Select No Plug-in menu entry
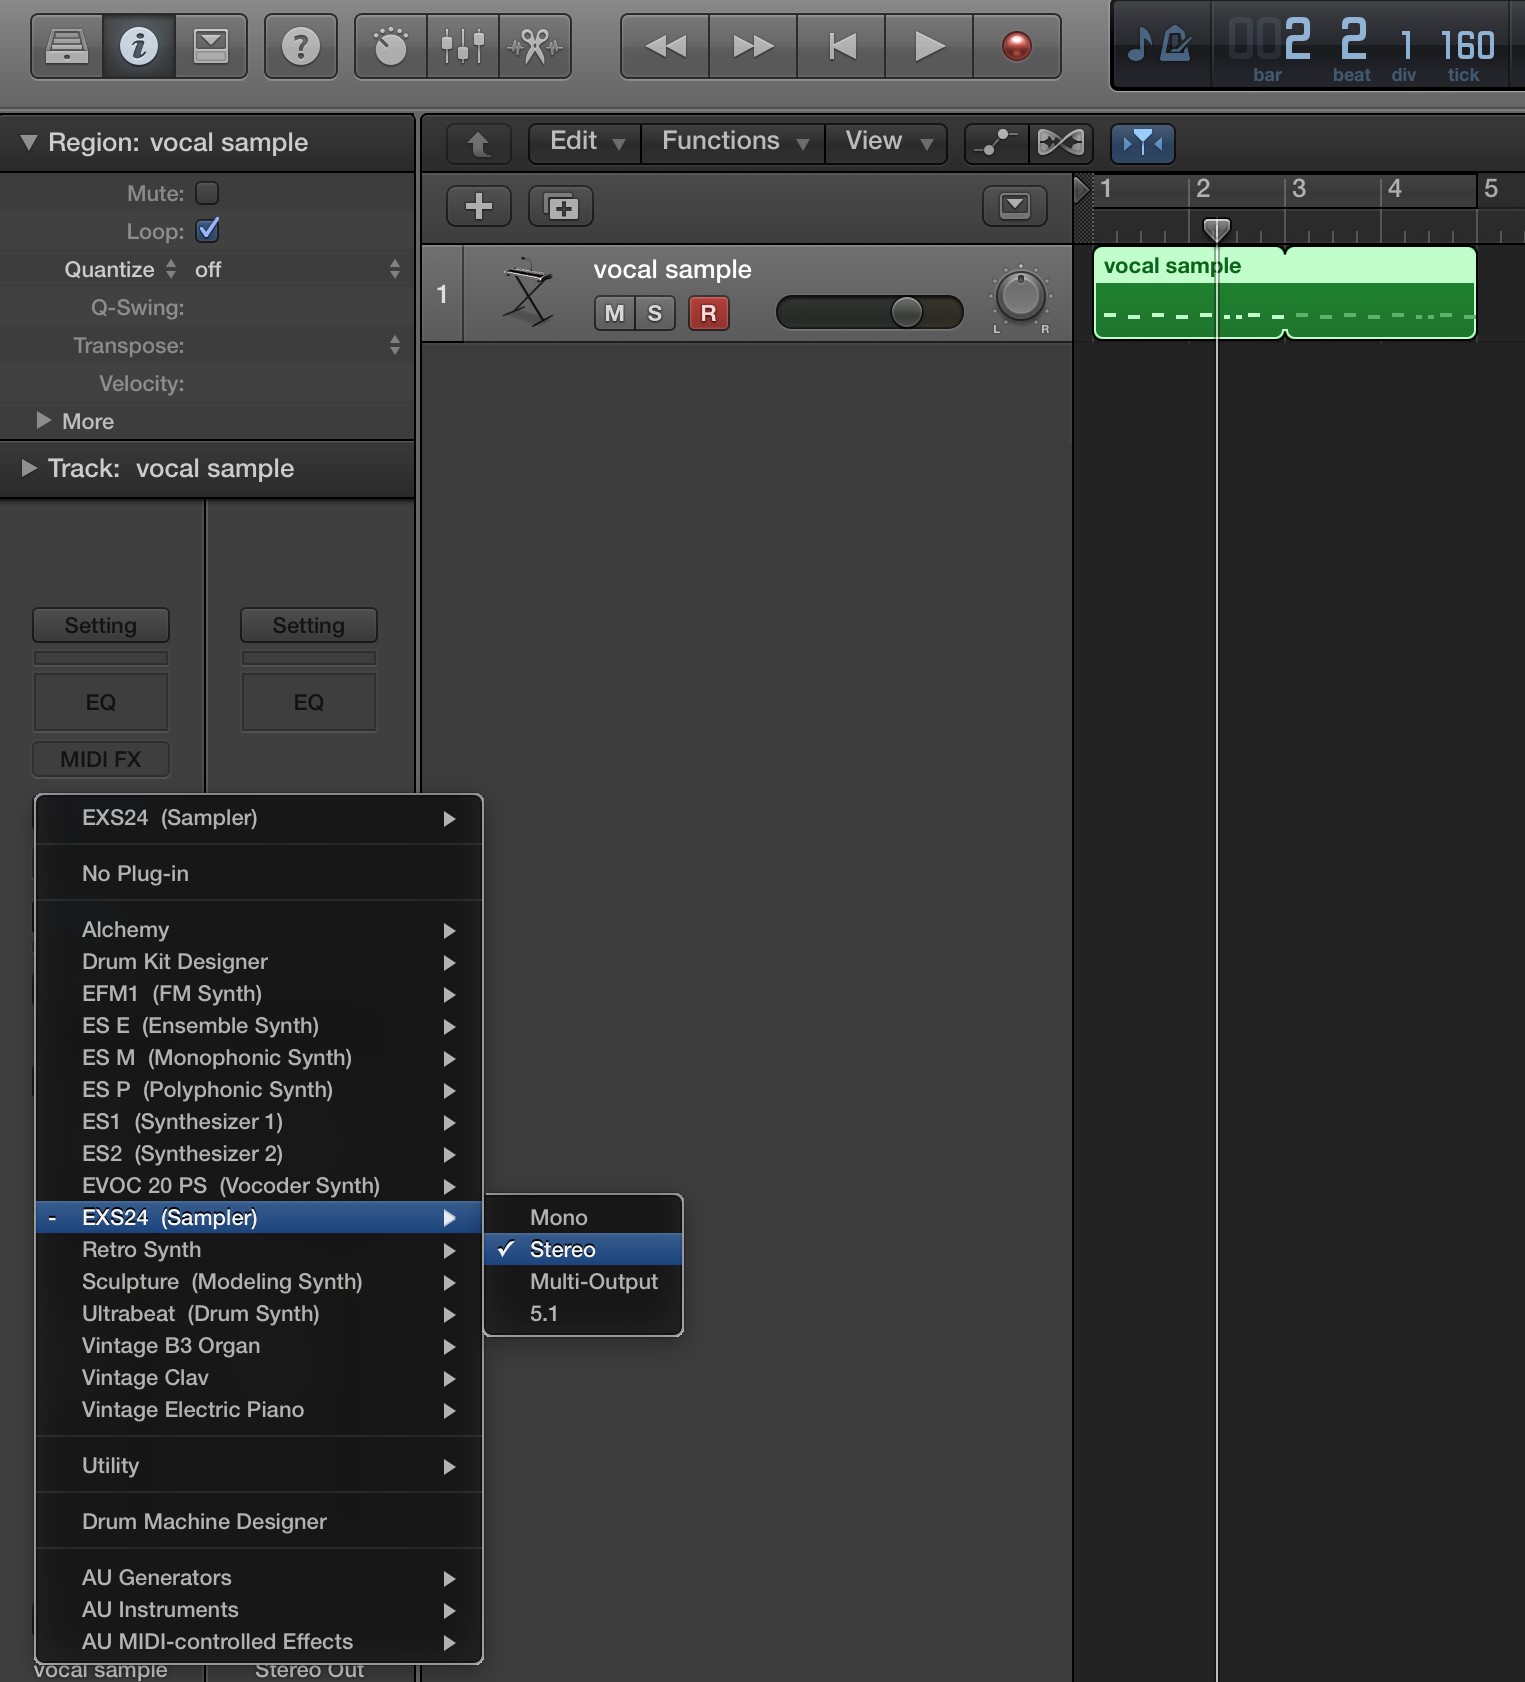 pos(259,873)
